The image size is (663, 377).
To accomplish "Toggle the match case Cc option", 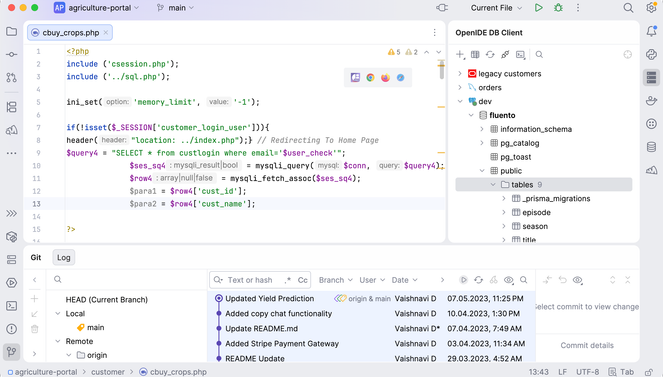I will 303,280.
